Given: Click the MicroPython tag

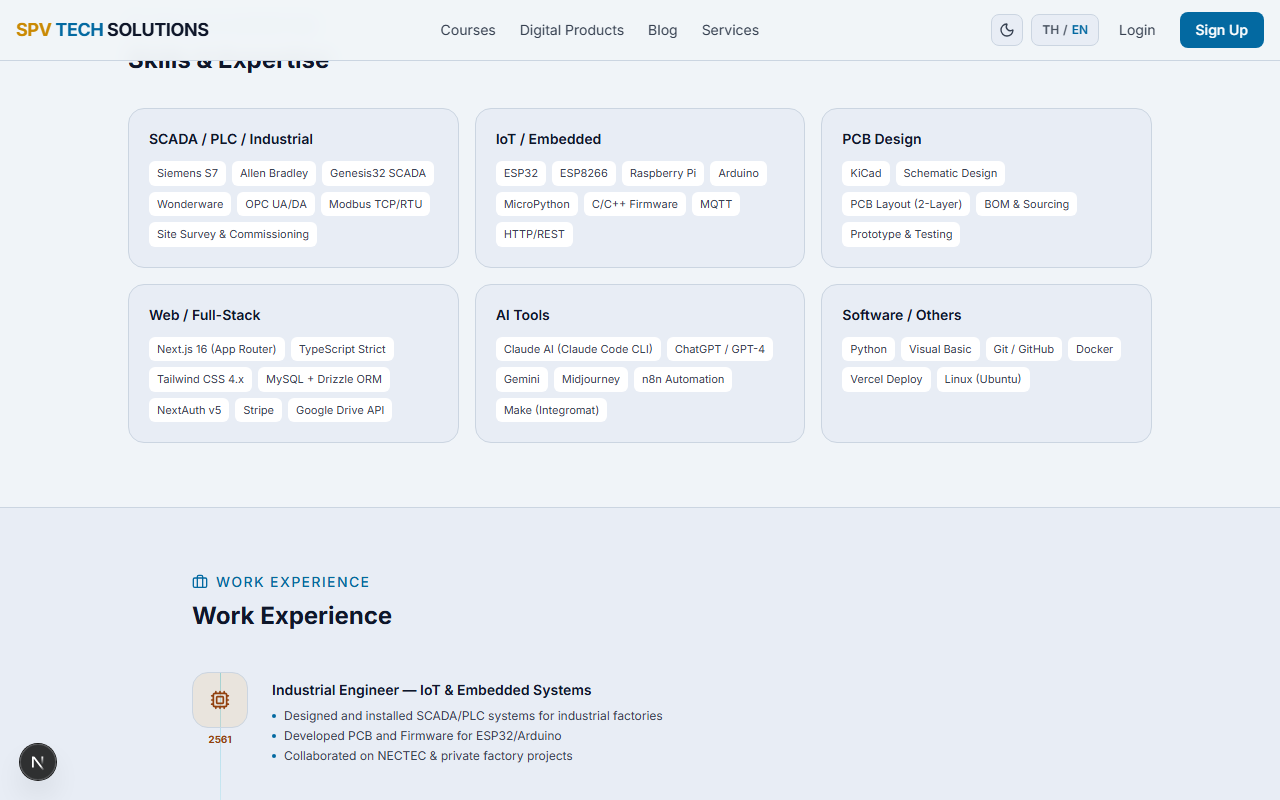Looking at the screenshot, I should [x=537, y=204].
